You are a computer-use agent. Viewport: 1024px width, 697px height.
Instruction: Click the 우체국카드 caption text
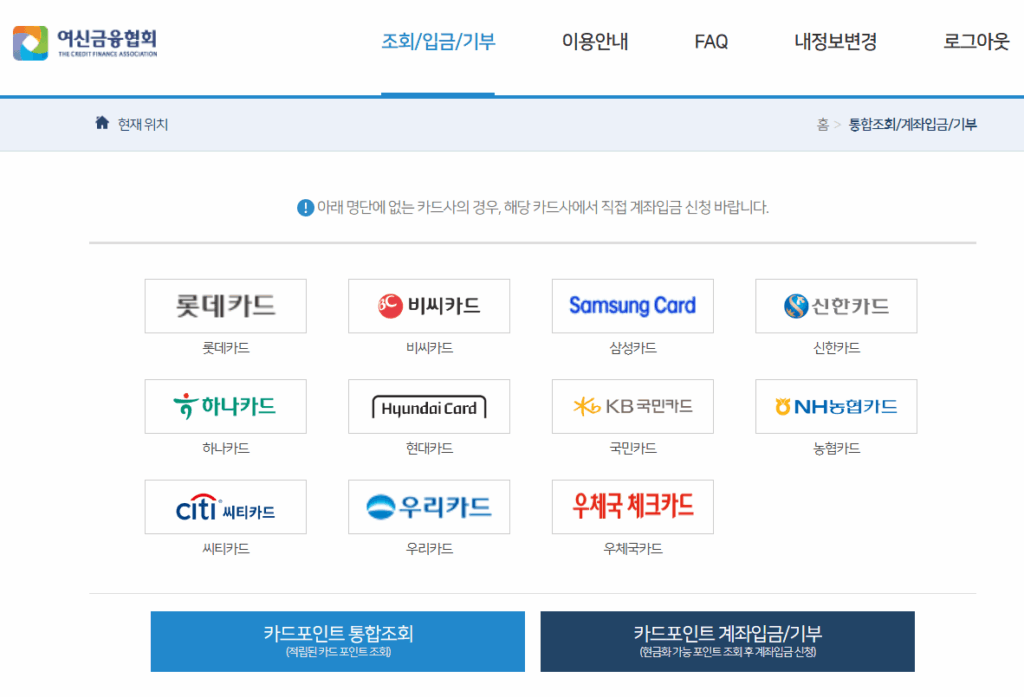point(633,549)
